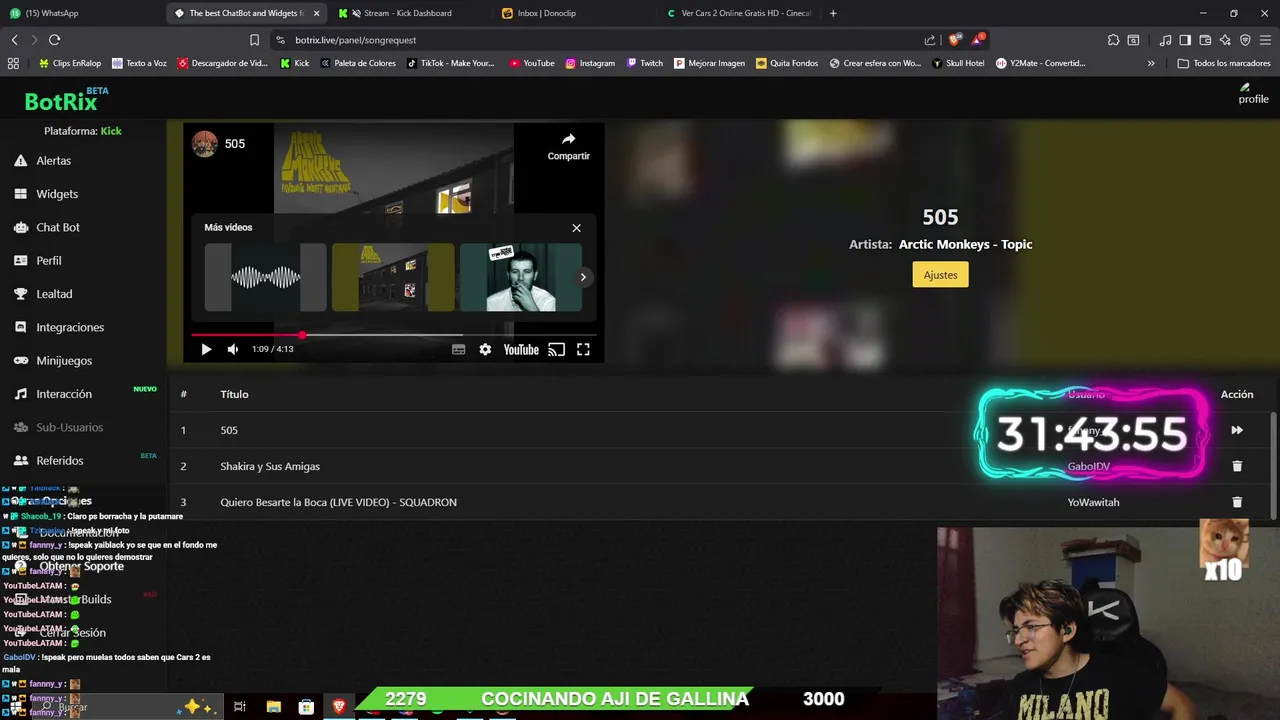The image size is (1280, 720).
Task: Play the YouTube video
Action: (206, 349)
